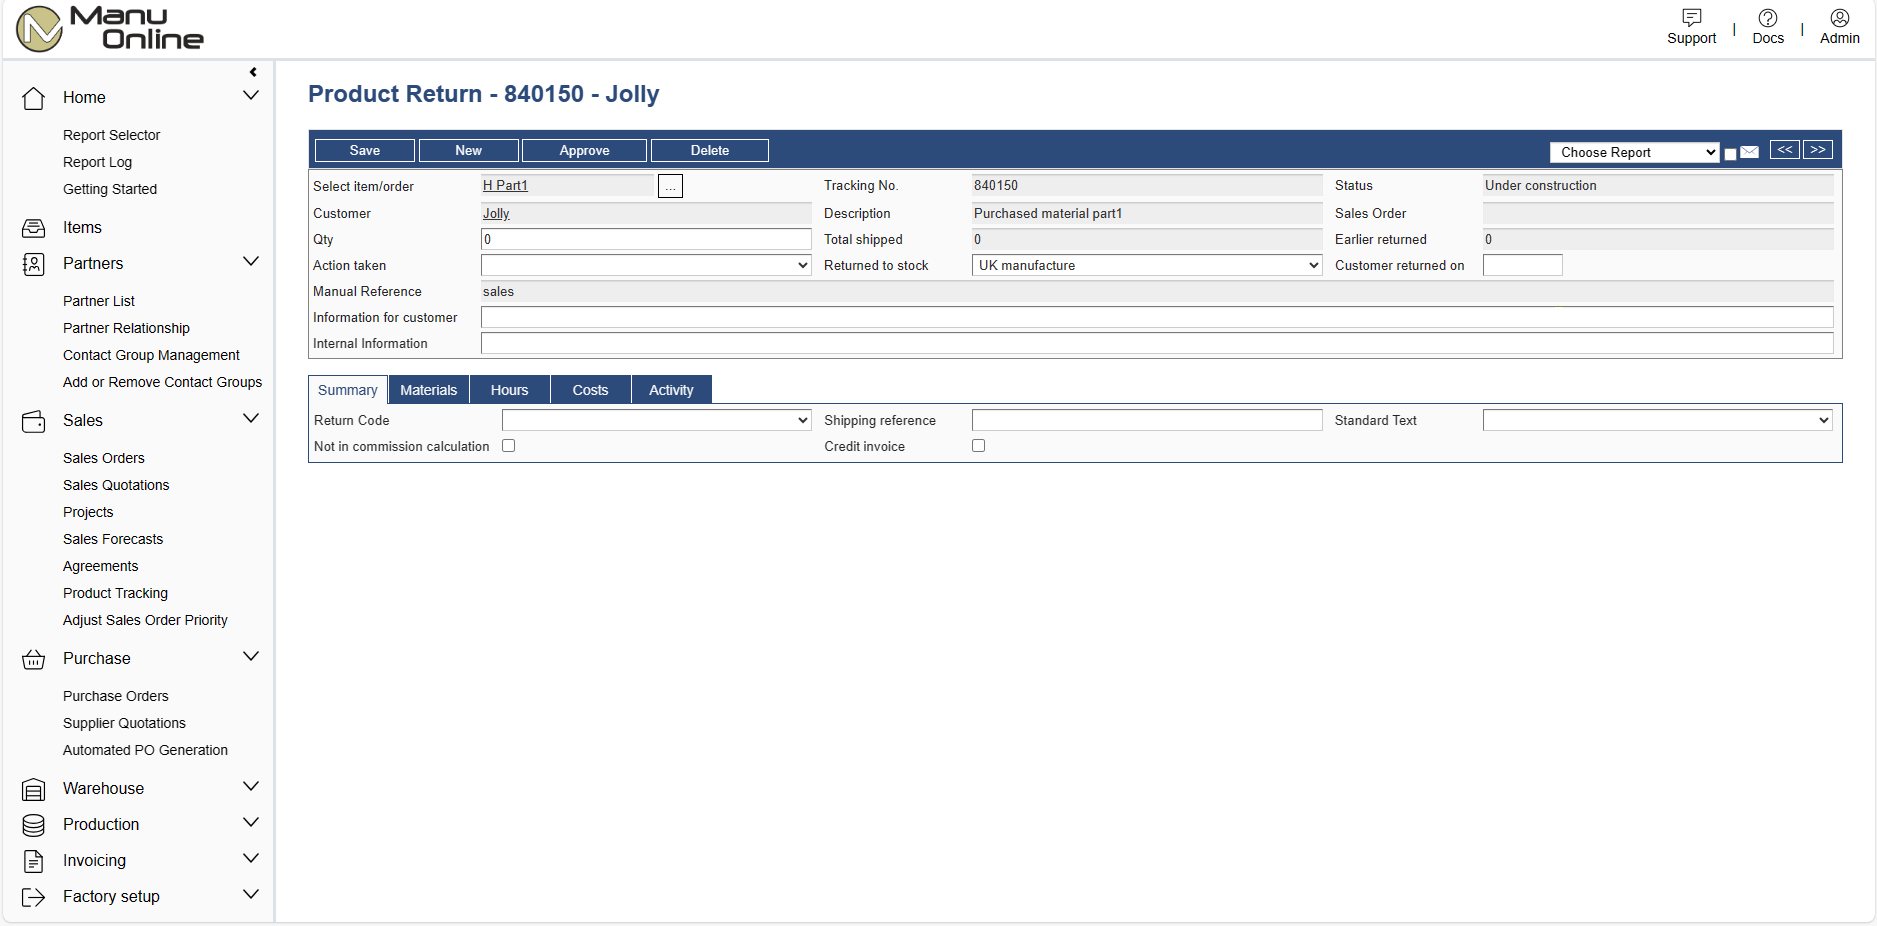Screen dimensions: 1877x926
Task: Click the Qty input field
Action: coord(646,239)
